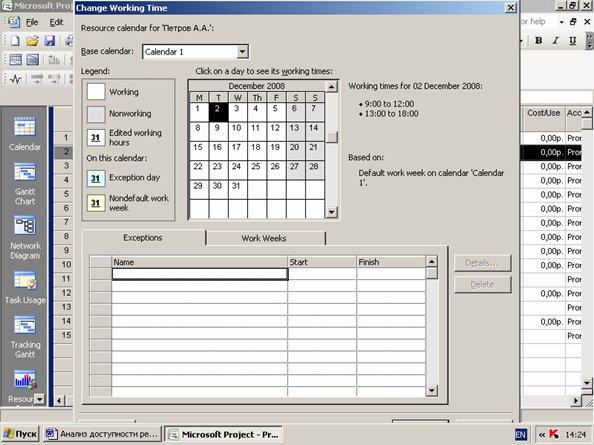
Task: Open the Пуск start button
Action: 21,434
